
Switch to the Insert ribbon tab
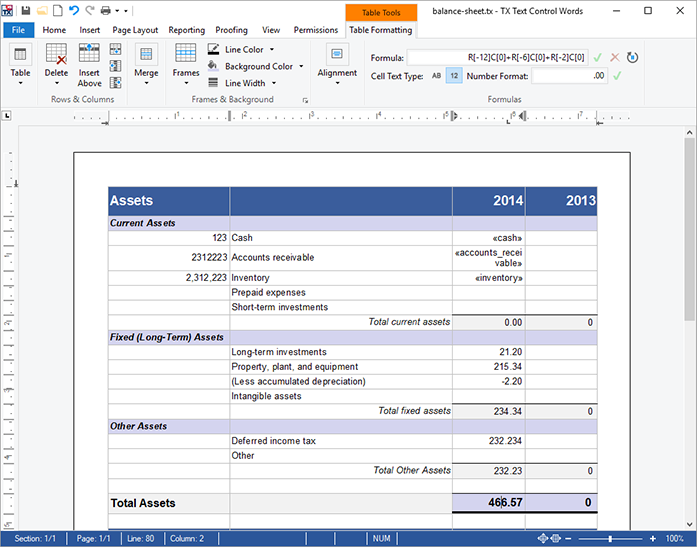tap(89, 30)
